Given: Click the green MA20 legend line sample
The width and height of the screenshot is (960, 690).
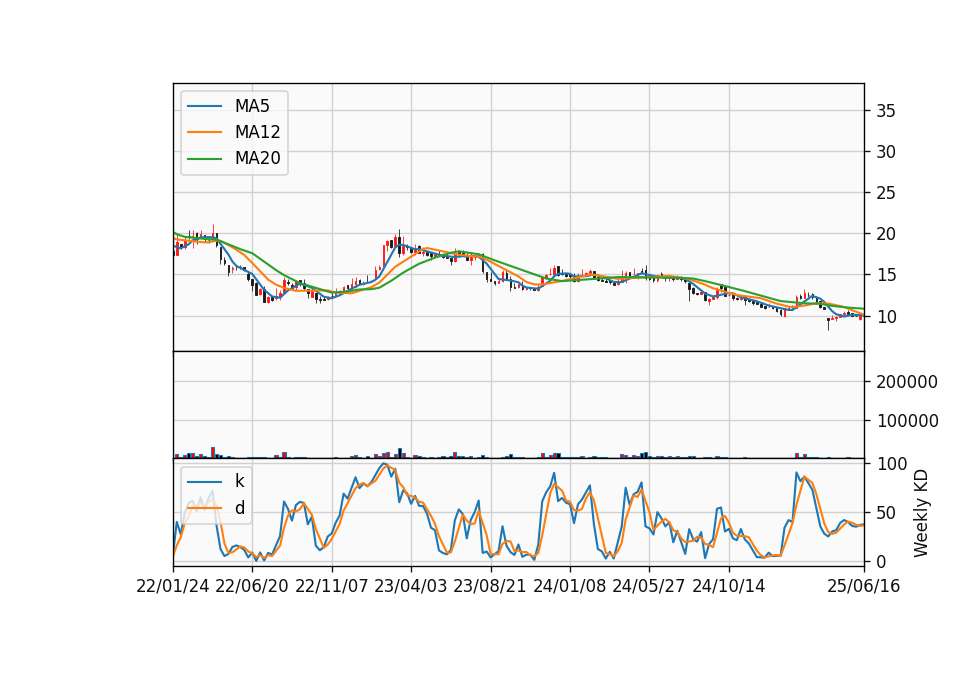Looking at the screenshot, I should tap(204, 158).
